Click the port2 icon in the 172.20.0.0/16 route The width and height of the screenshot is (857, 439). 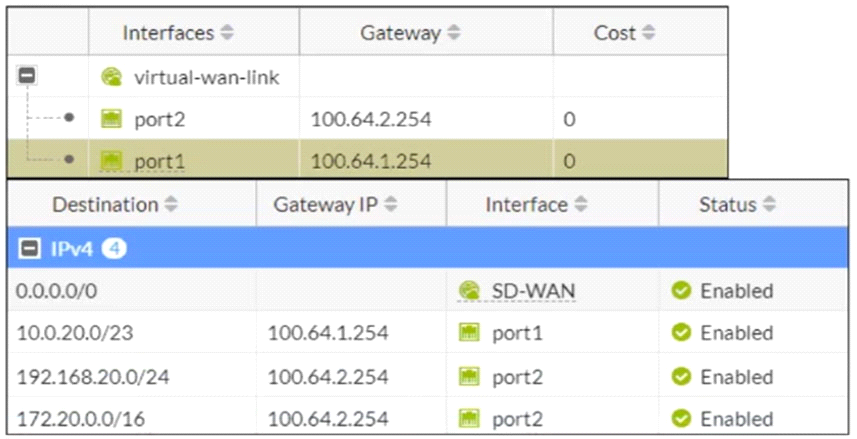(469, 418)
